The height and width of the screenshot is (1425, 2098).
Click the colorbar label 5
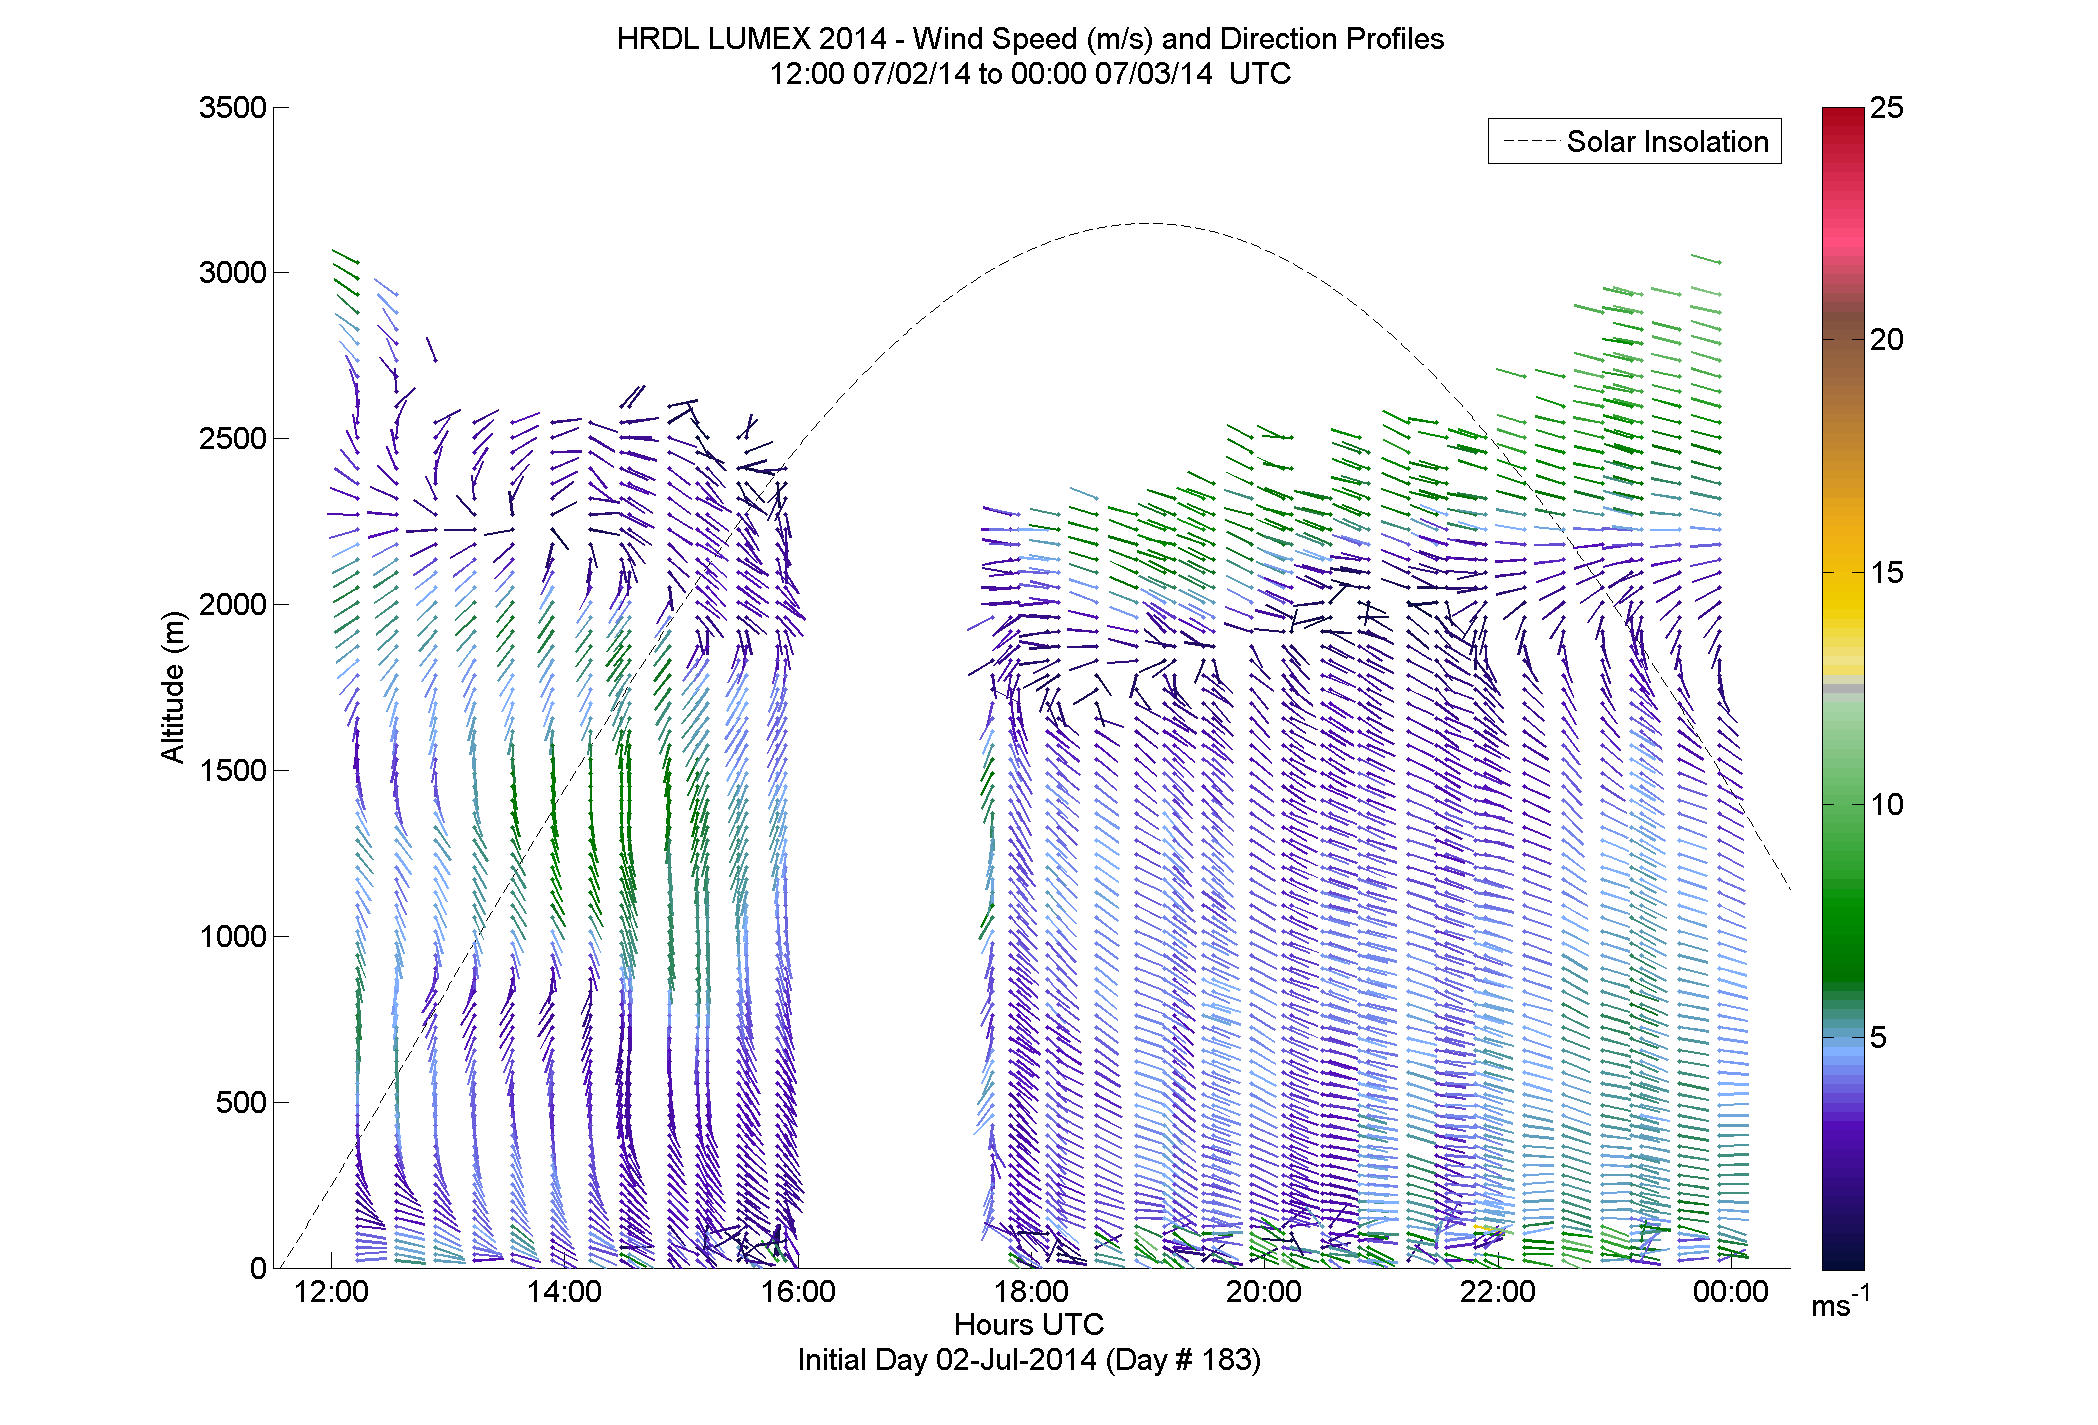coord(1878,1038)
